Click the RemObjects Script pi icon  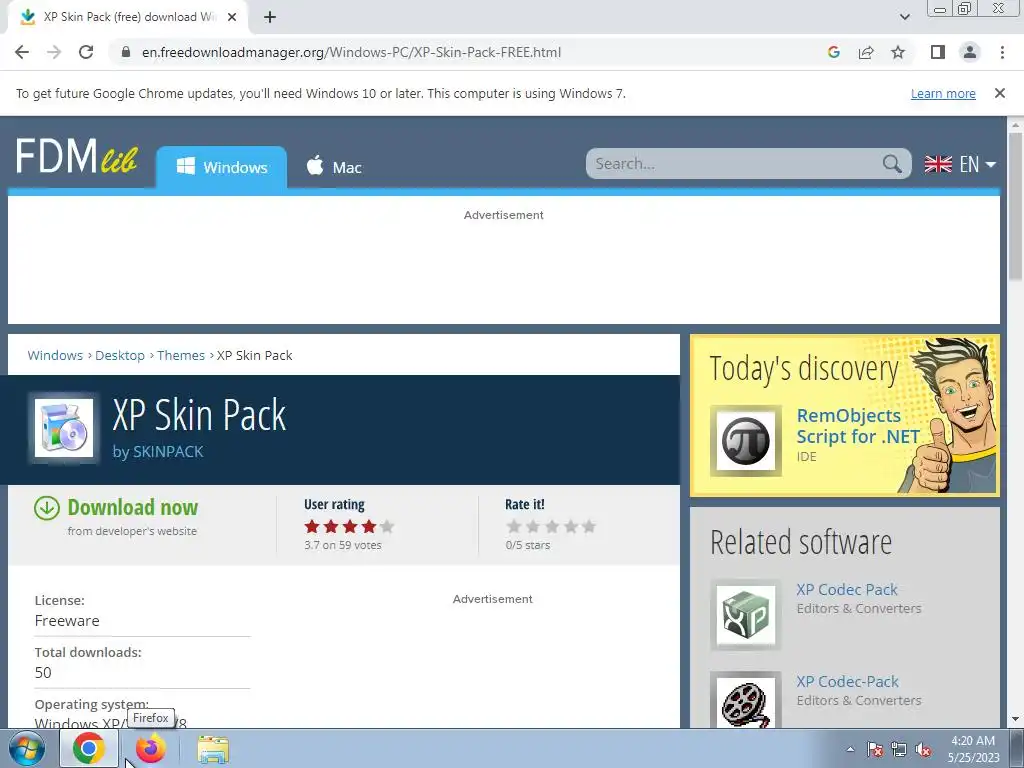pyautogui.click(x=745, y=441)
